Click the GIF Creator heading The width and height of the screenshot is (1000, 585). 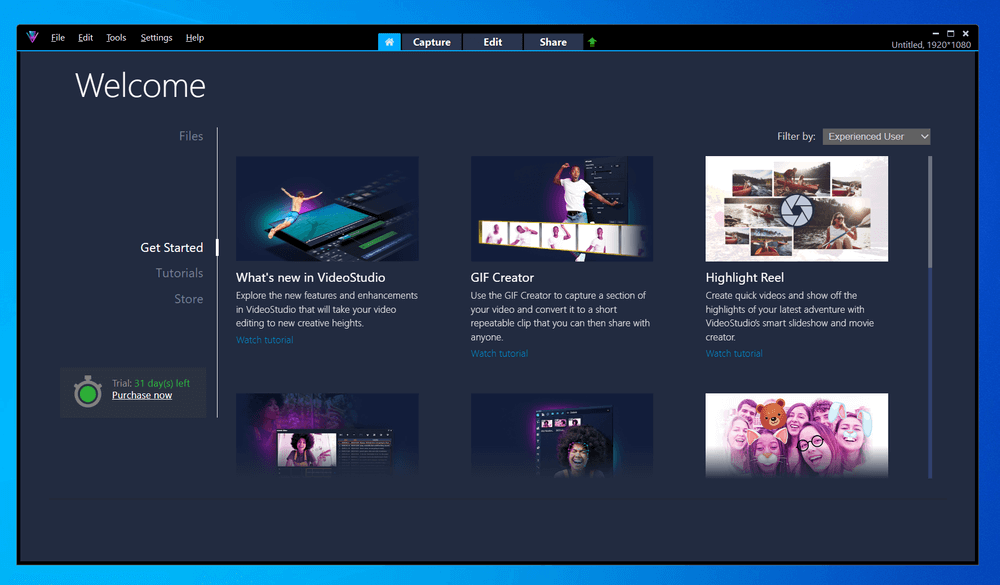point(502,278)
